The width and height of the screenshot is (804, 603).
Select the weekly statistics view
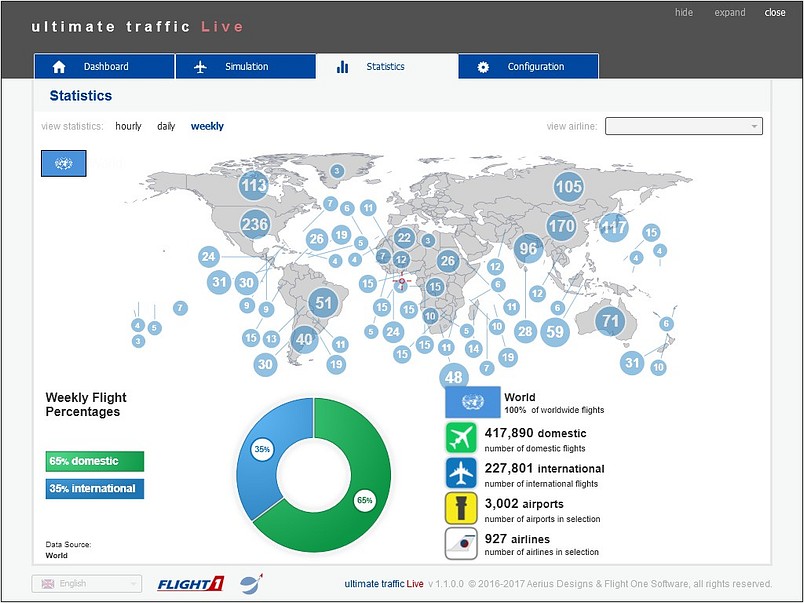coord(207,126)
